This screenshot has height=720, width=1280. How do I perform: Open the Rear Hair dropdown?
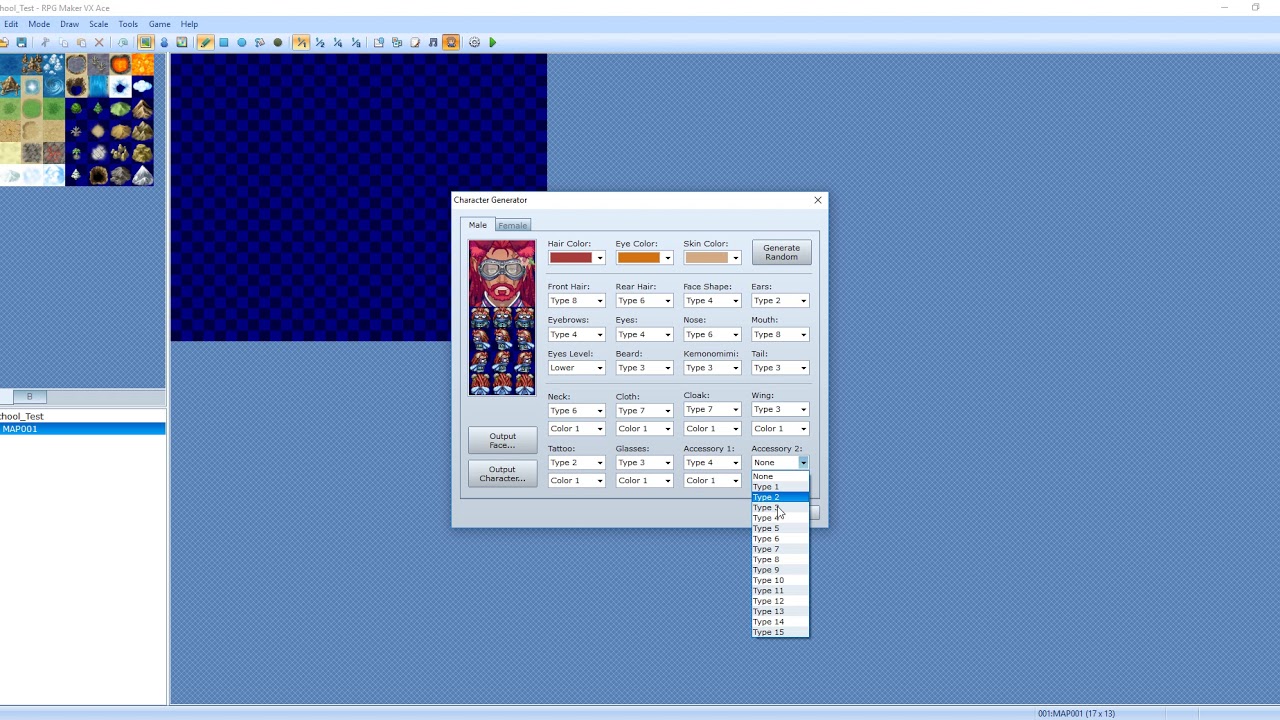pos(644,301)
